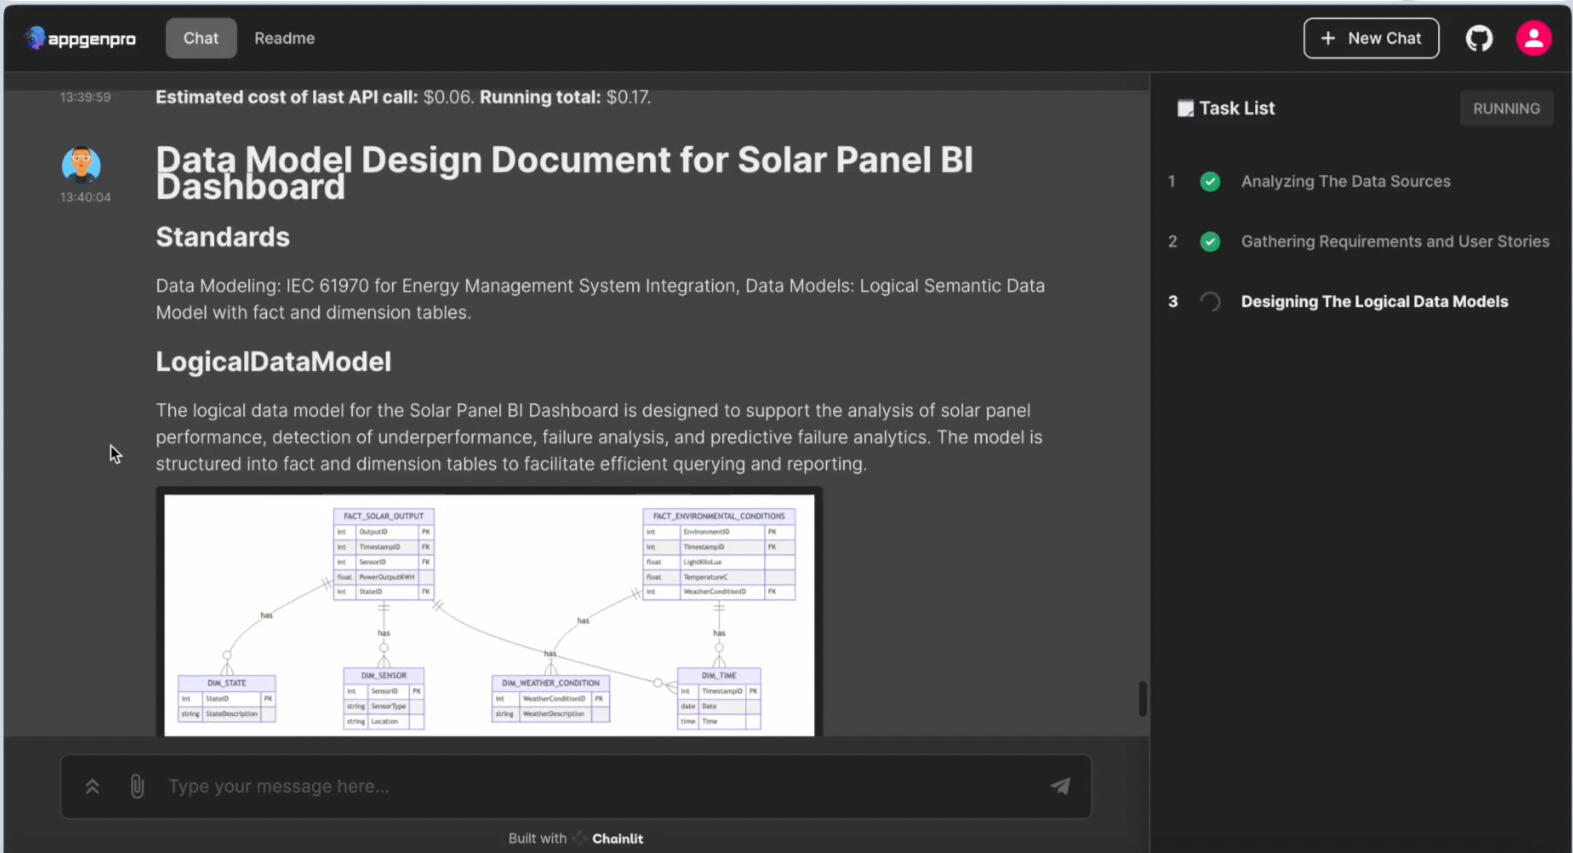Screen dimensions: 1573x853
Task: Open the Chainlit link in footer
Action: (x=616, y=839)
